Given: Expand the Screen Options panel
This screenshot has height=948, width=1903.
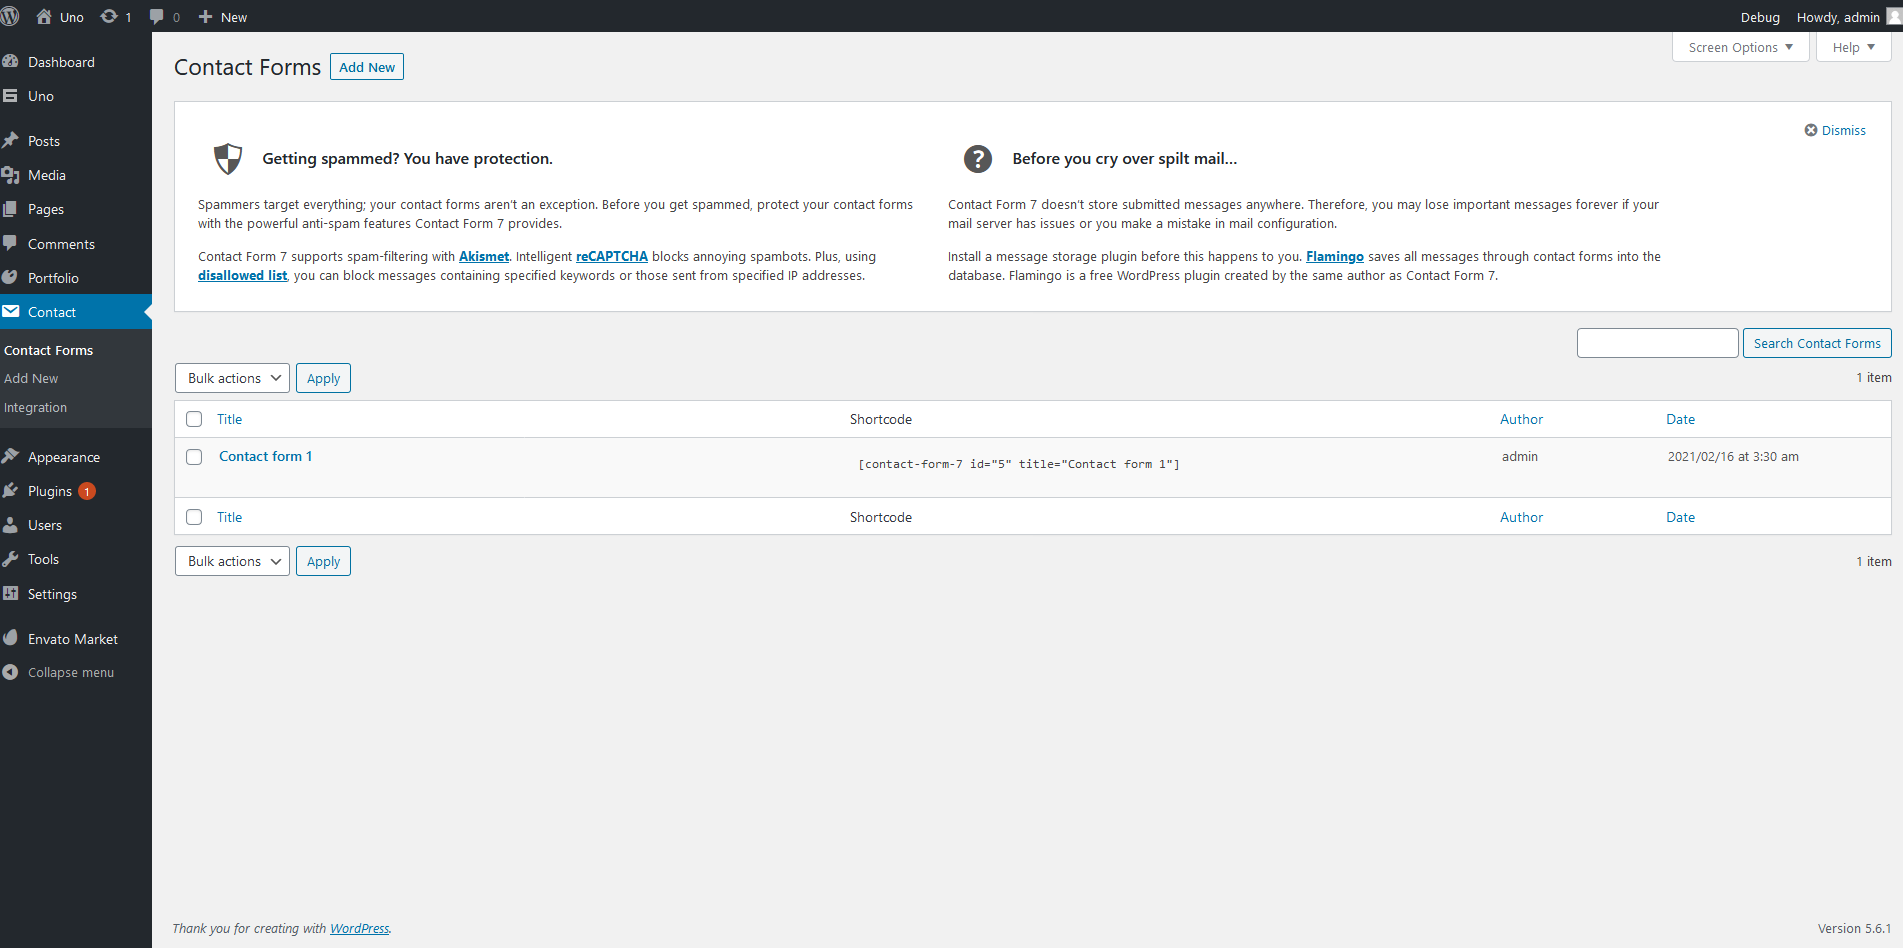Looking at the screenshot, I should pos(1740,47).
